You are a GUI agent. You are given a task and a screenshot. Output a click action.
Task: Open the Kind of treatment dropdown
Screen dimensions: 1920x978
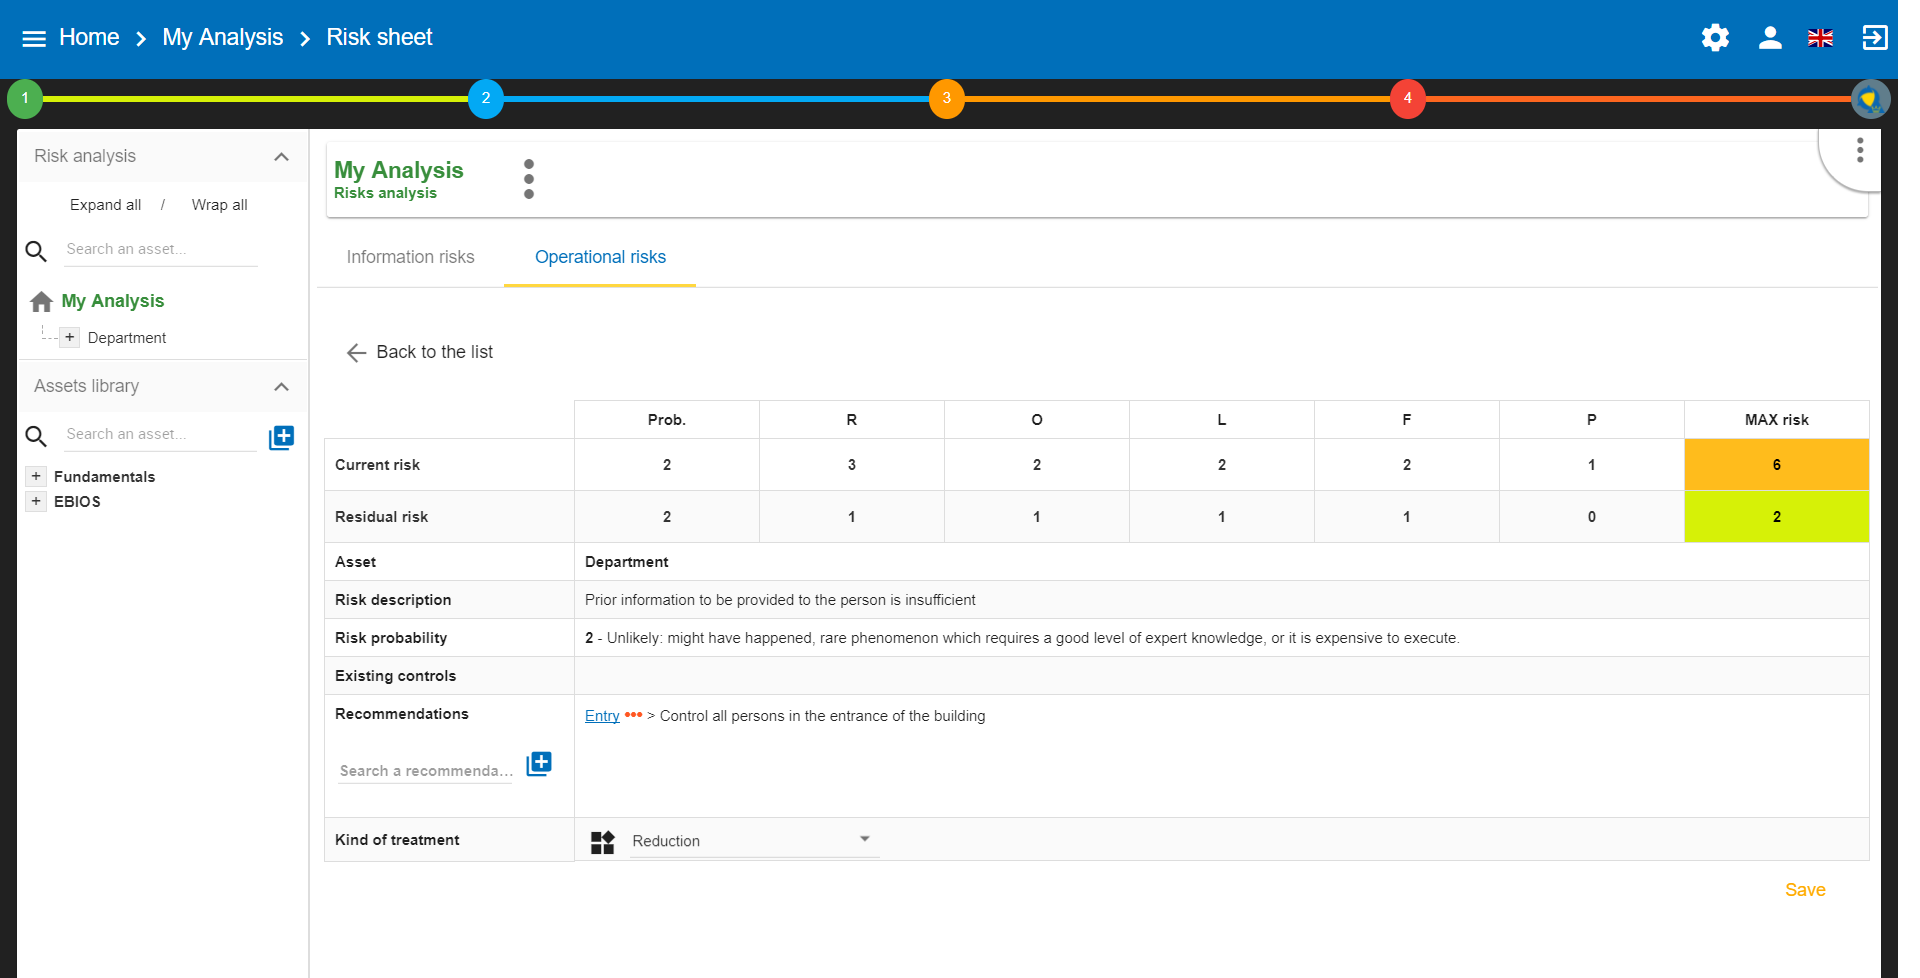pyautogui.click(x=754, y=841)
